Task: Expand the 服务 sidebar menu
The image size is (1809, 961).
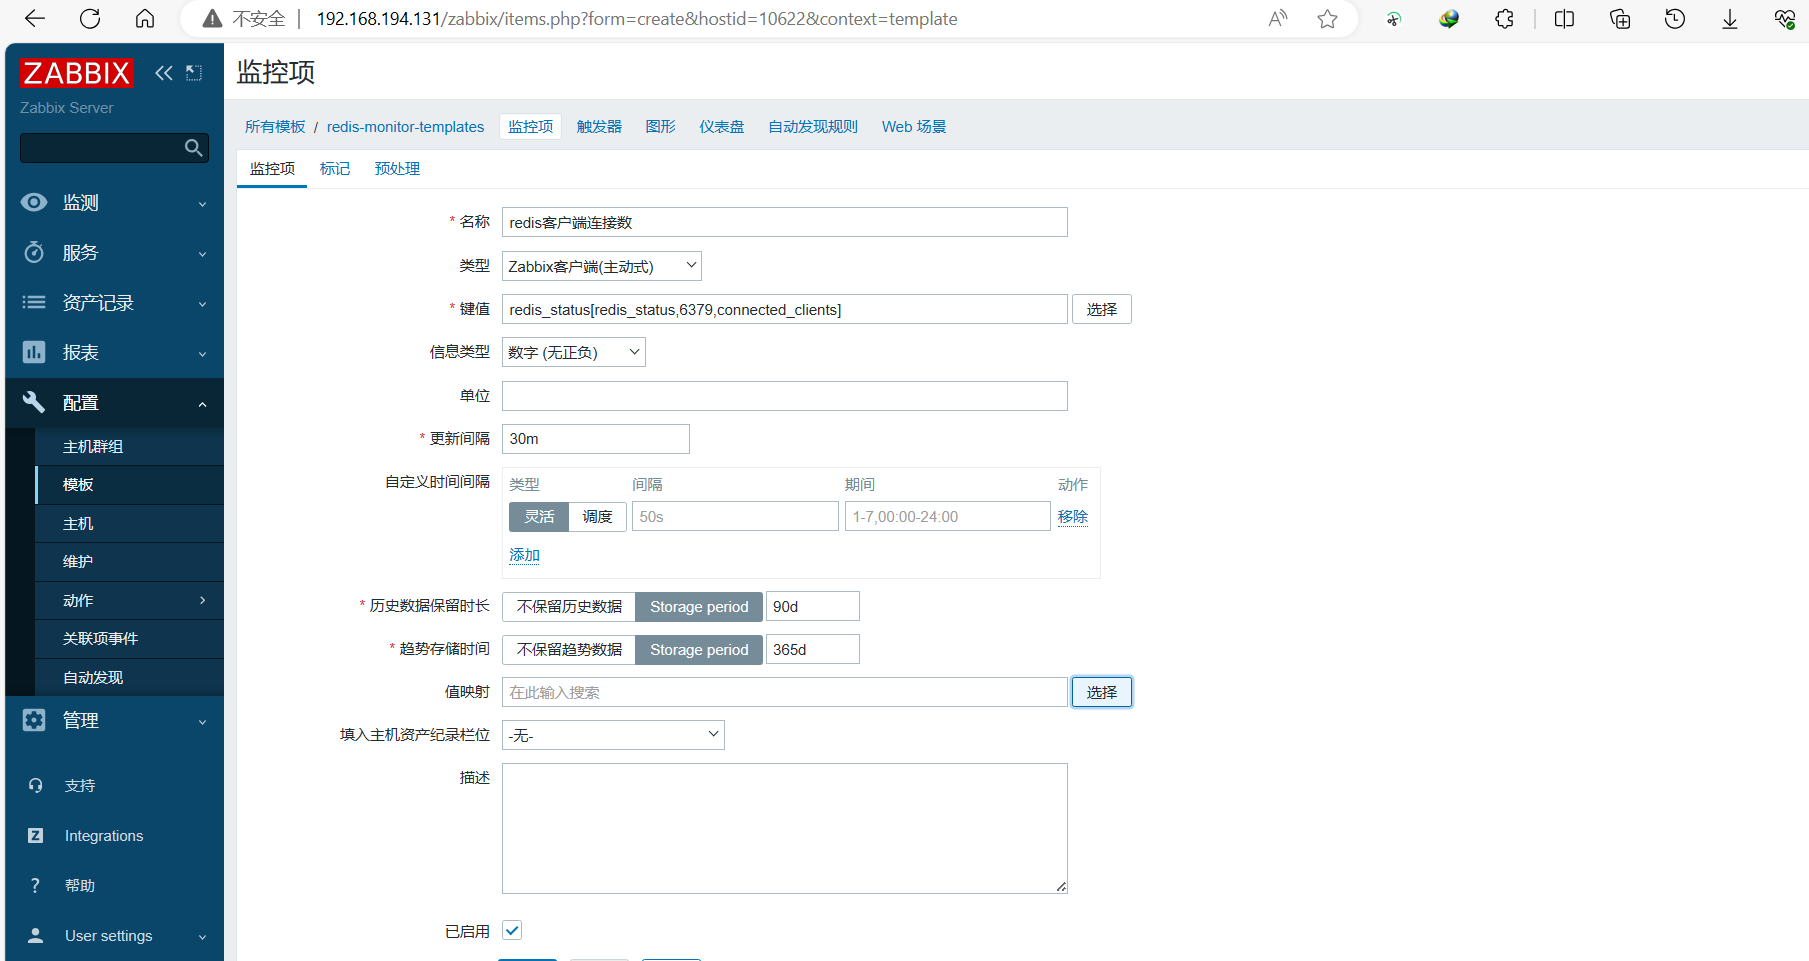Action: [x=115, y=253]
